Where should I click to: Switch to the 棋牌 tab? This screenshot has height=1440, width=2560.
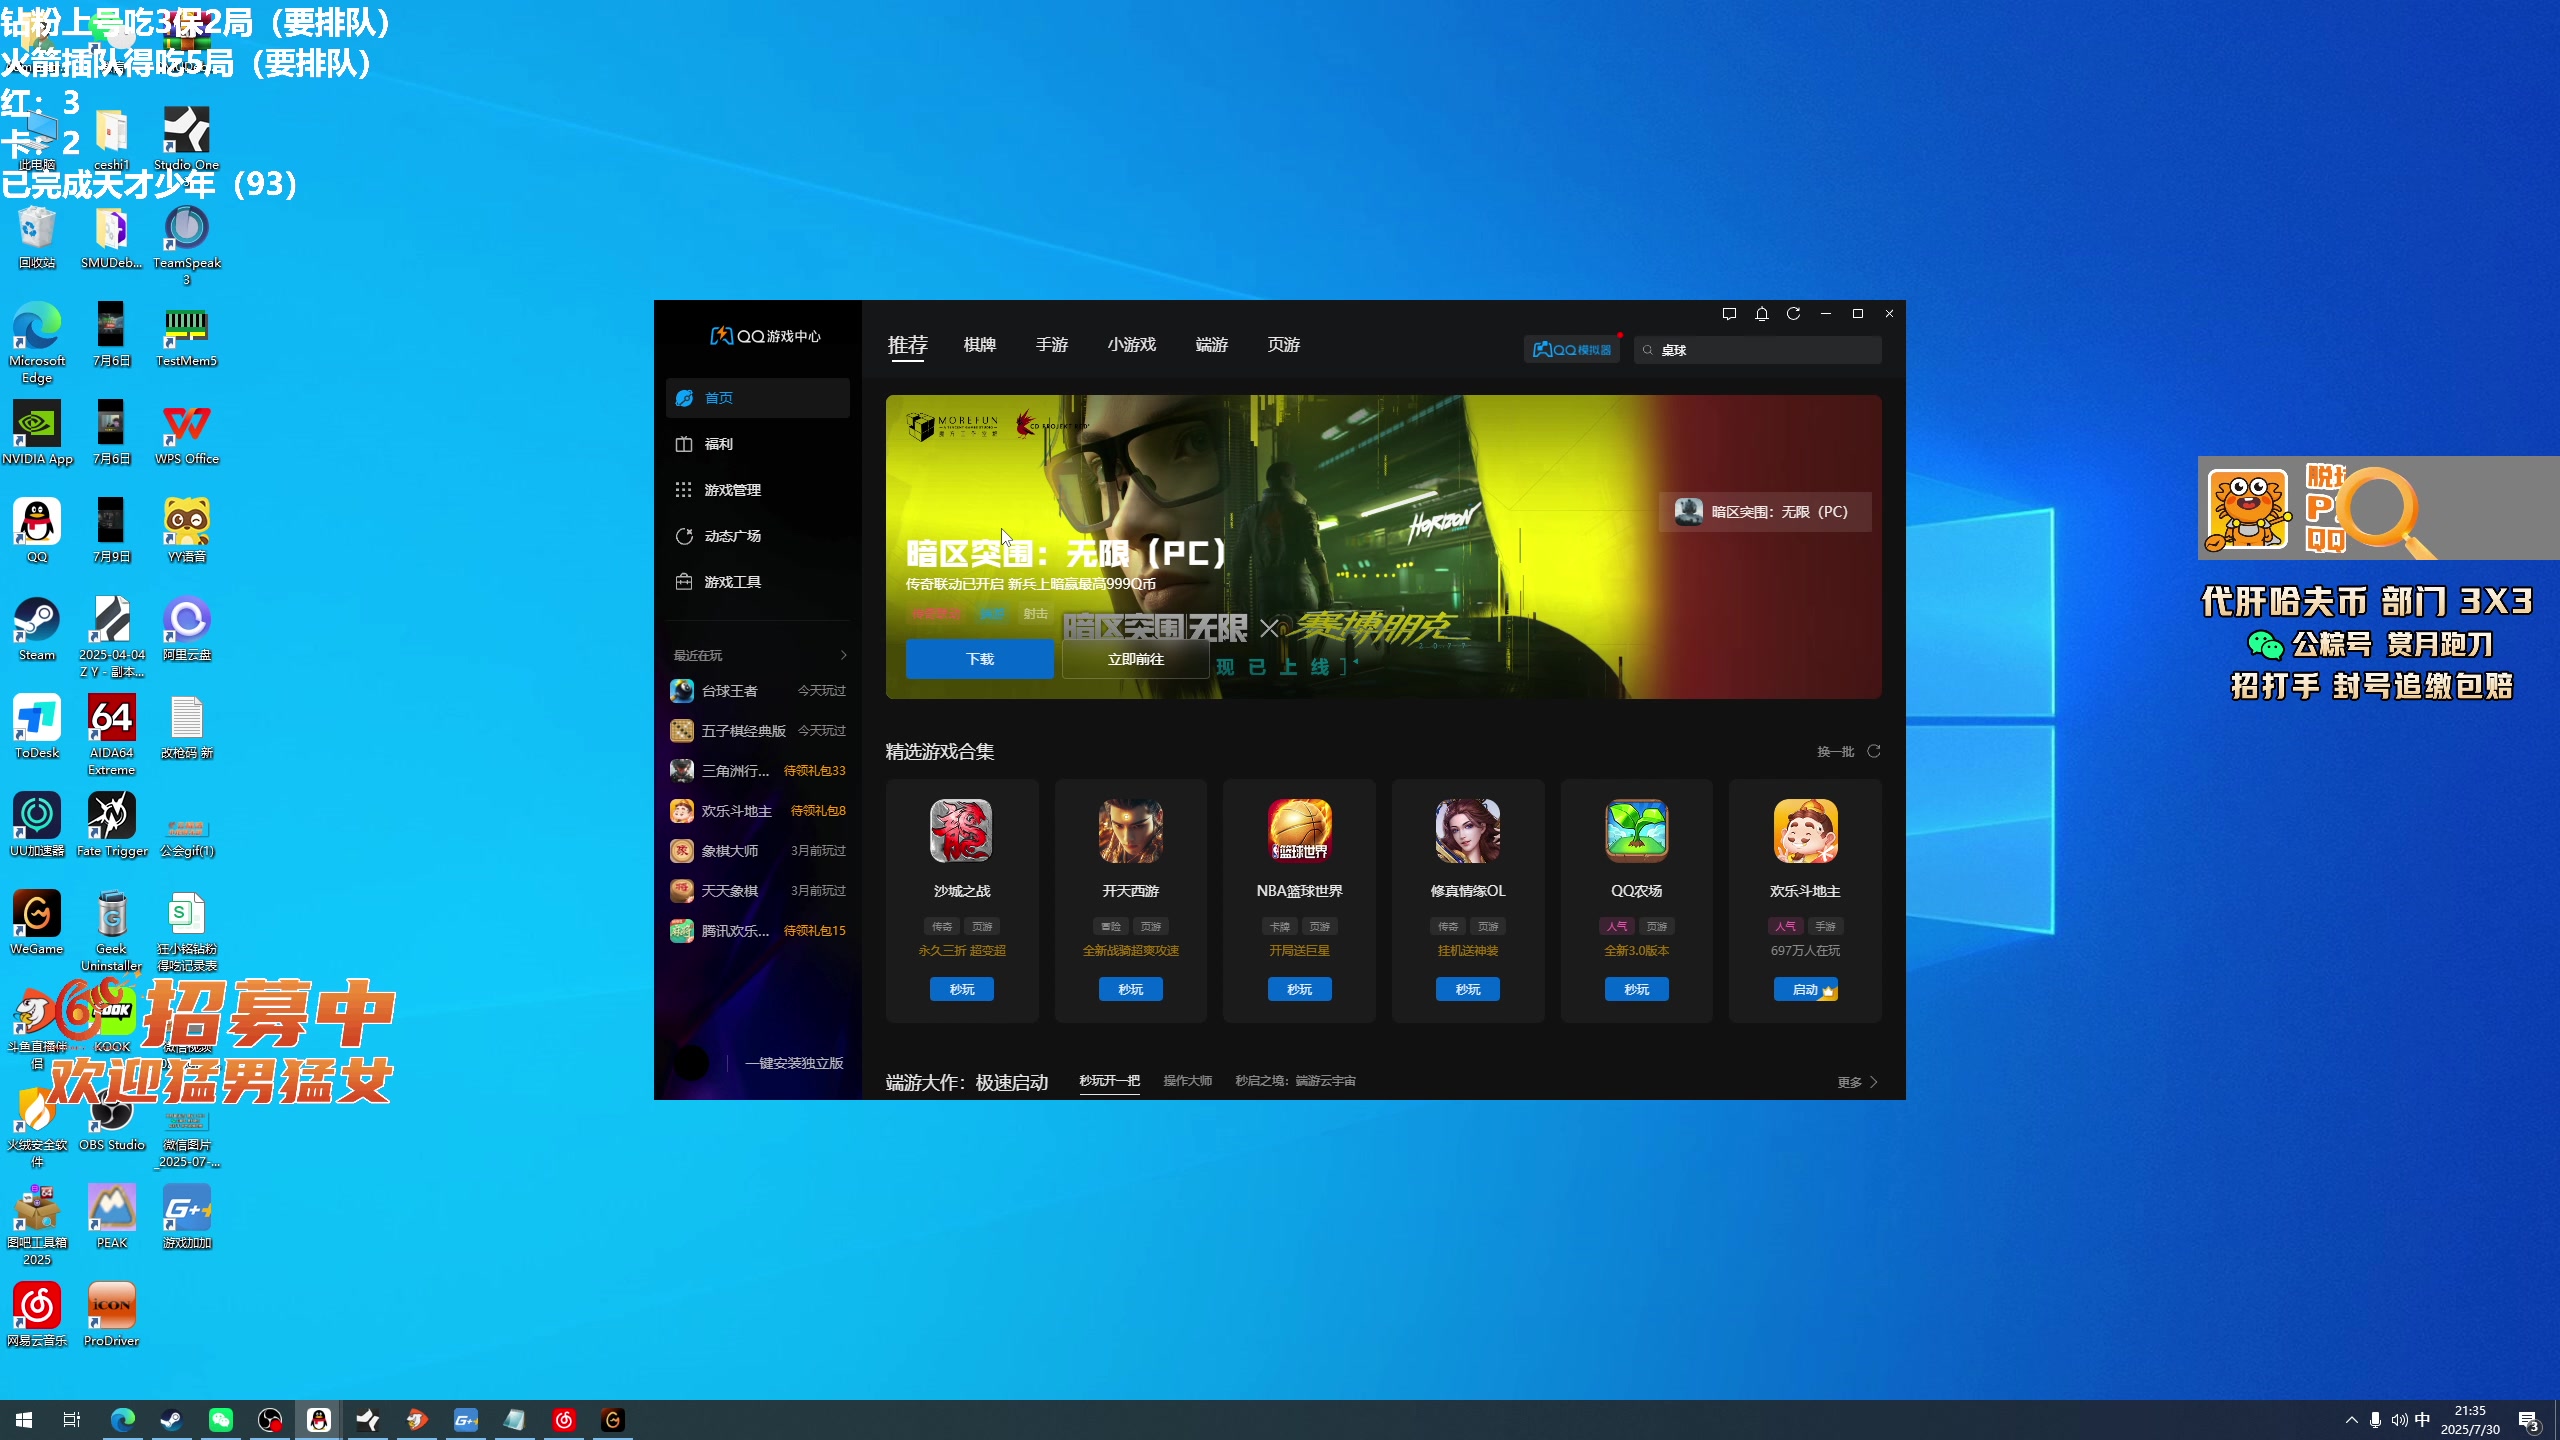point(979,345)
